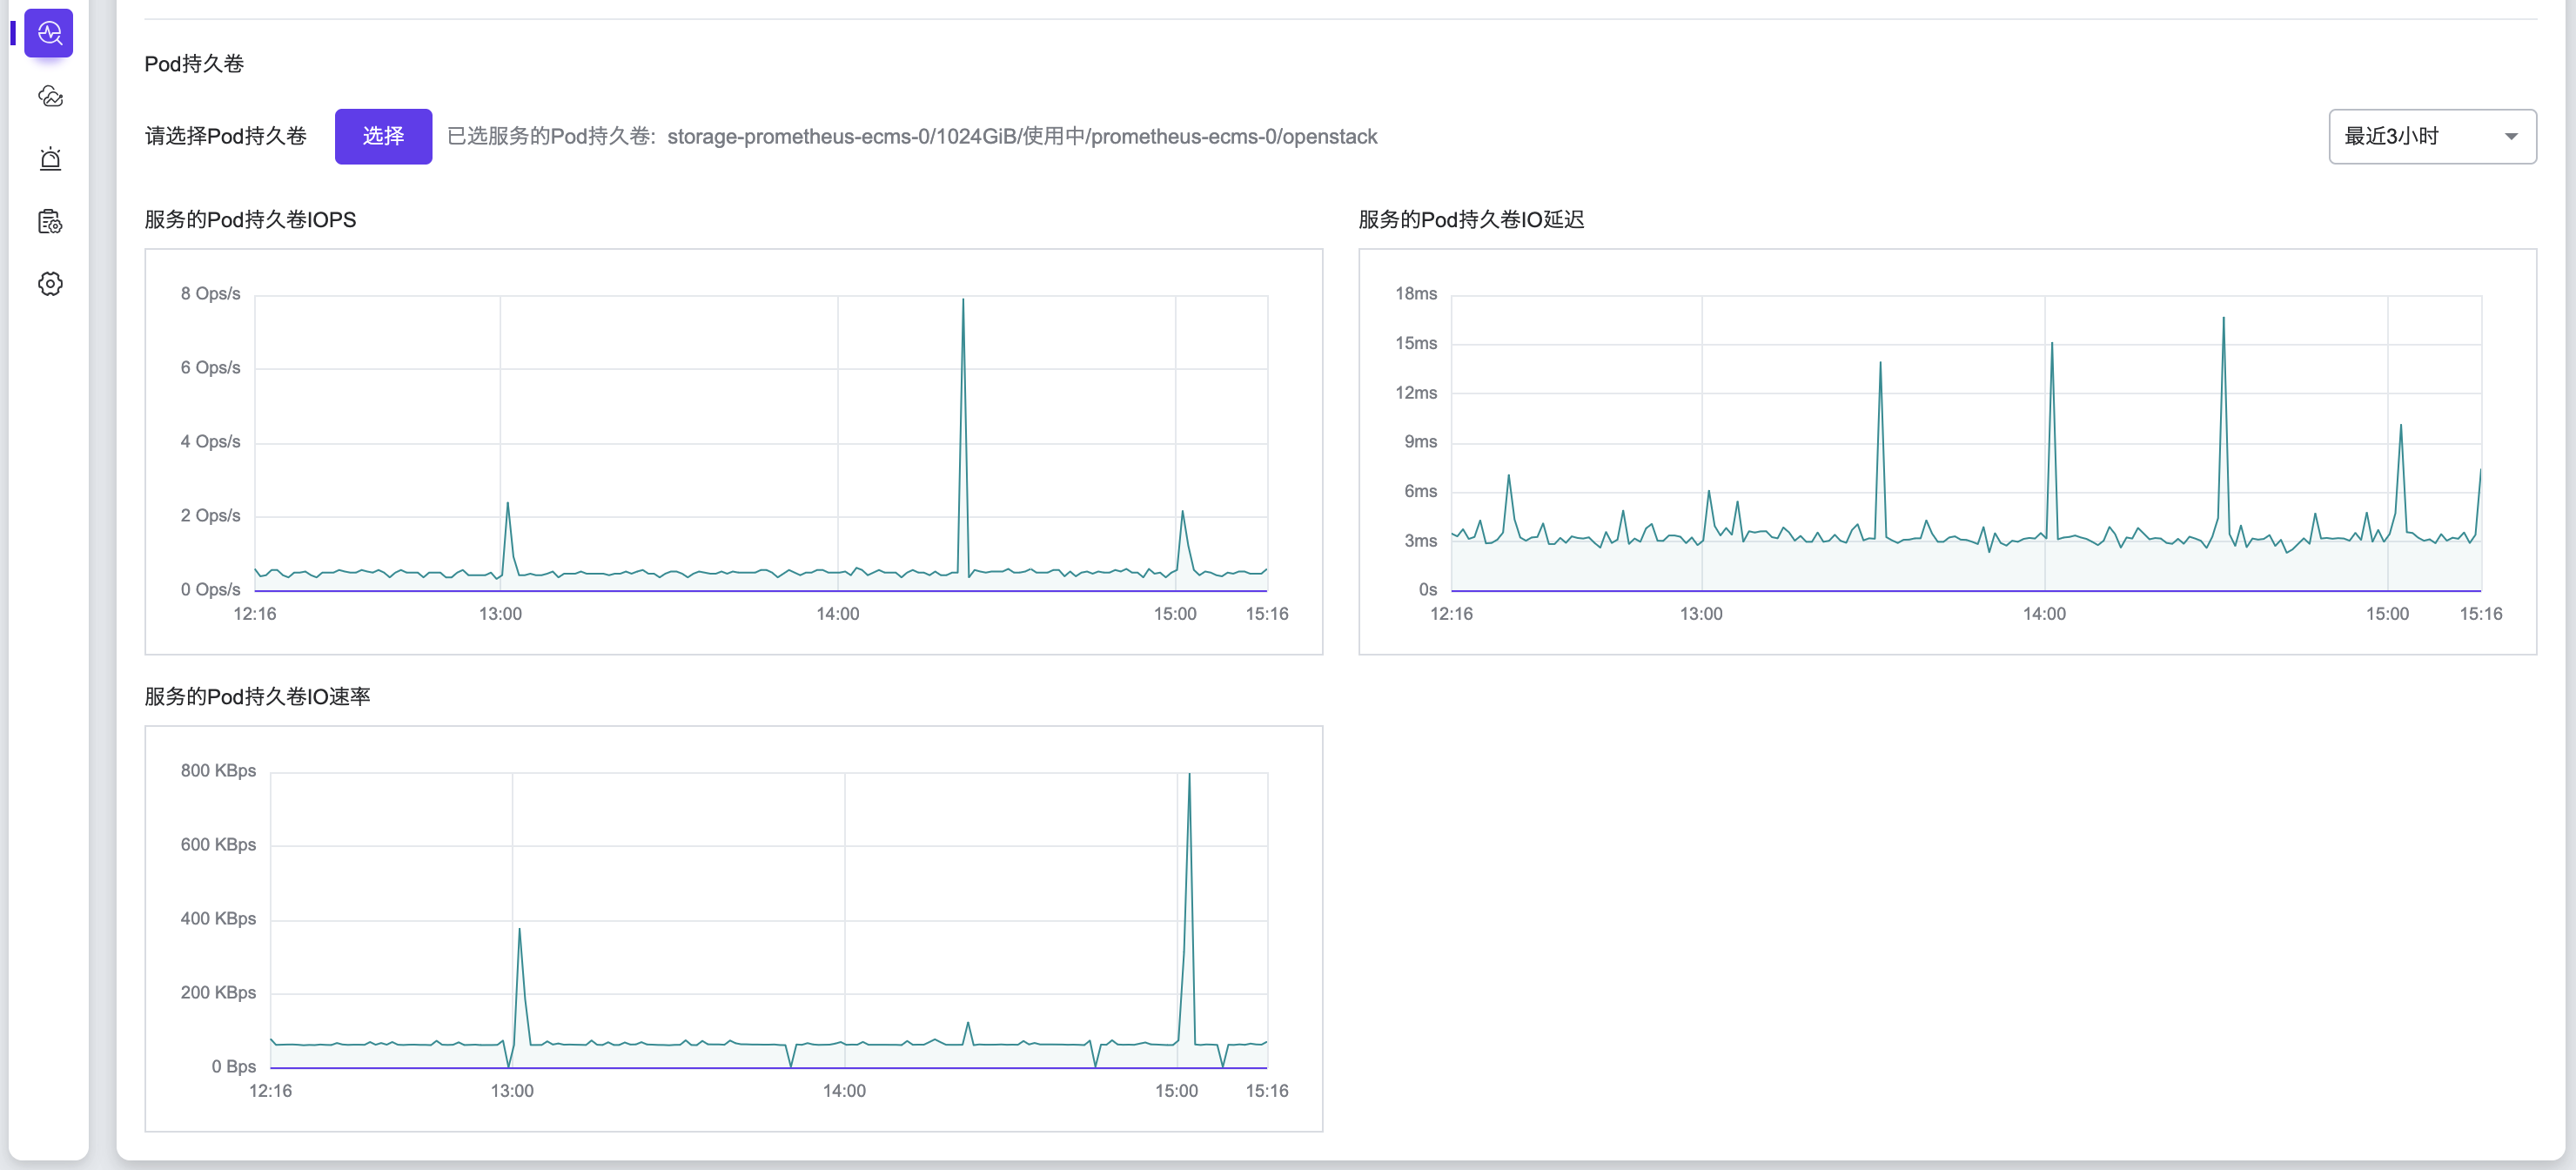Click the 服务的Pod持久卷IO速率 chart title
Screen dimensions: 2576x1170
[x=257, y=696]
